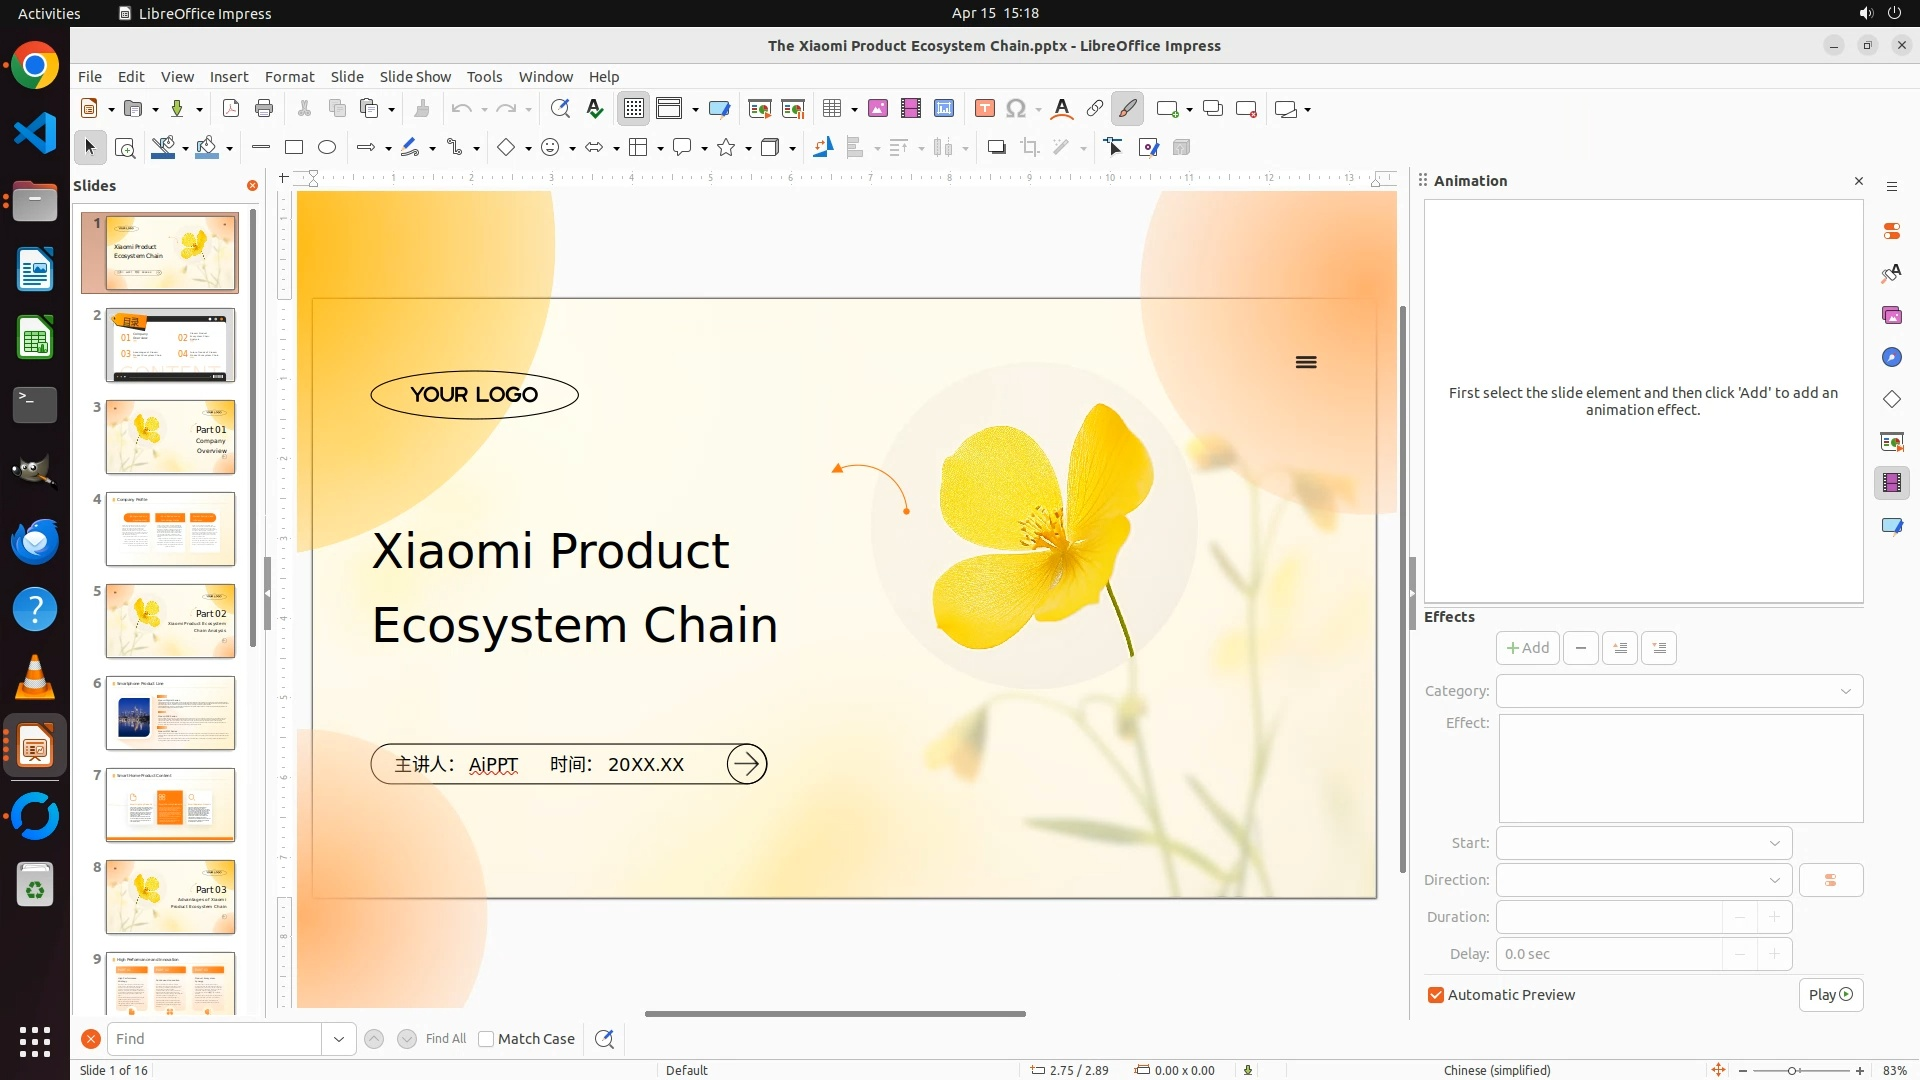This screenshot has width=1920, height=1080.
Task: Select slide 6 thumbnail in Slides panel
Action: tap(170, 713)
